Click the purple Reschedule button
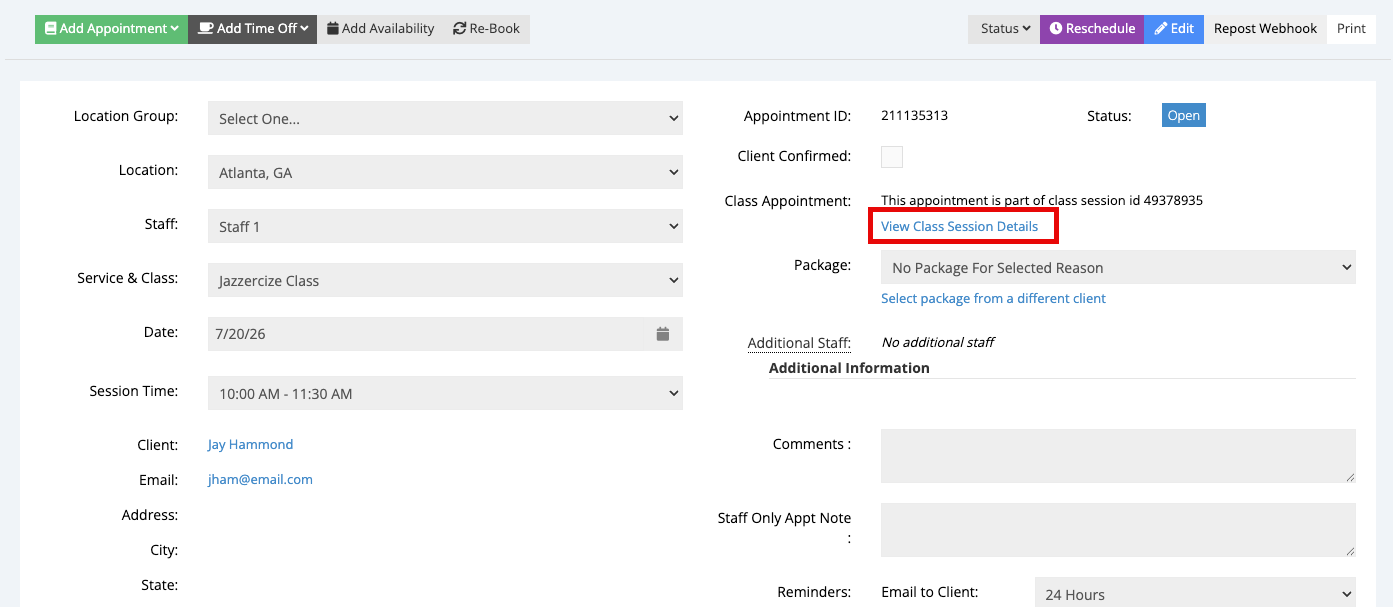Viewport: 1393px width, 607px height. tap(1092, 29)
